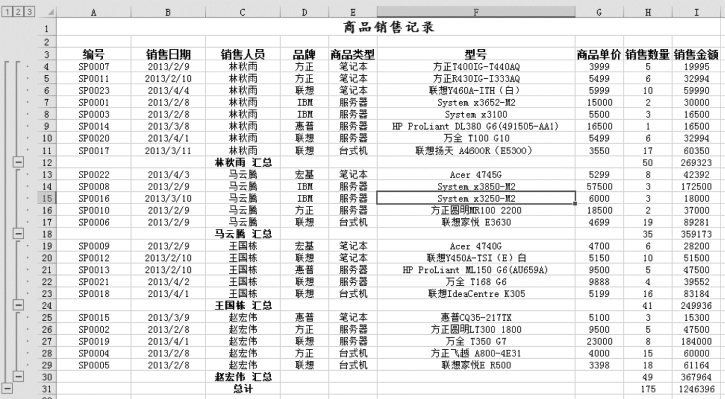Collapse the 马云腾 汇总 group
The width and height of the screenshot is (725, 399).
(18, 233)
